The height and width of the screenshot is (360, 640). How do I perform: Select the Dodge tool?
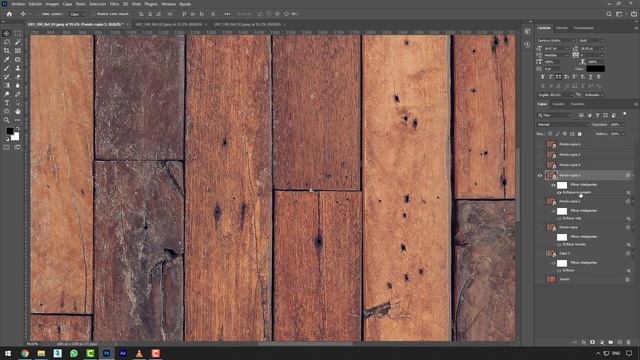7,94
